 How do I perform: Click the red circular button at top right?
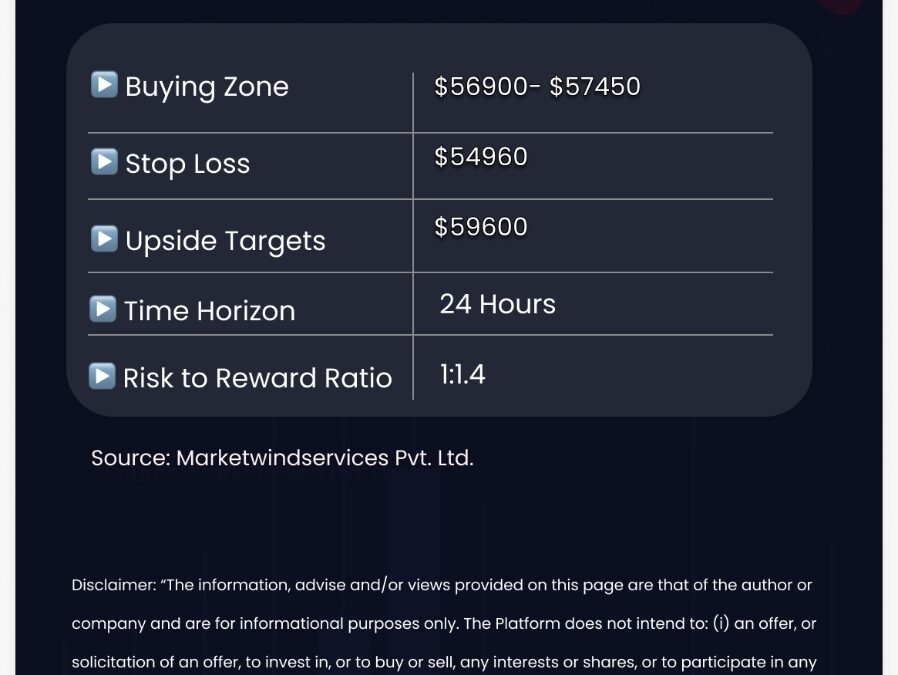pyautogui.click(x=840, y=6)
